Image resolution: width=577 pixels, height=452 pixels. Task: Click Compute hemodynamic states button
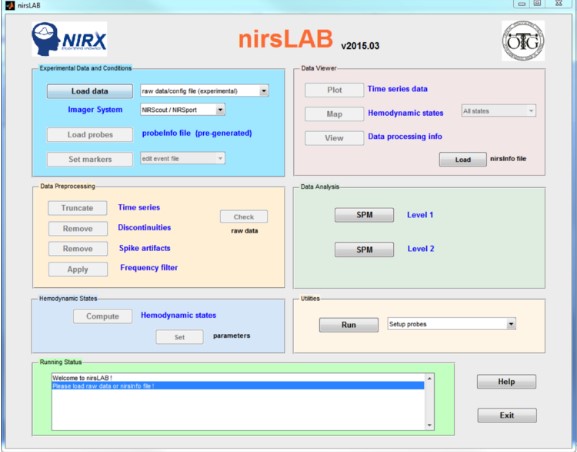(103, 317)
